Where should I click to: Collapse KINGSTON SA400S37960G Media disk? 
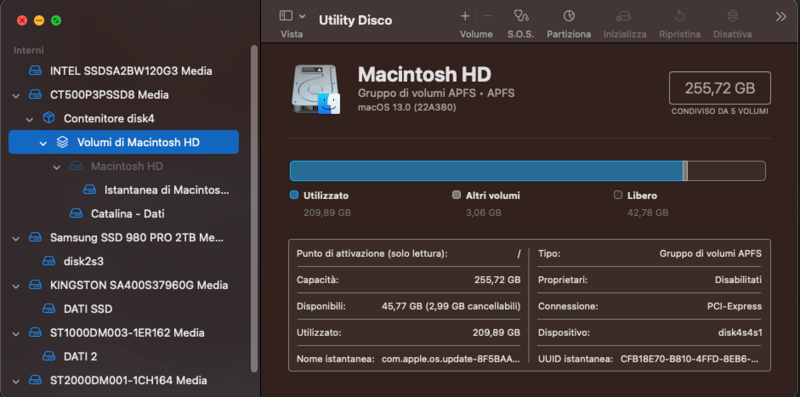pos(16,286)
